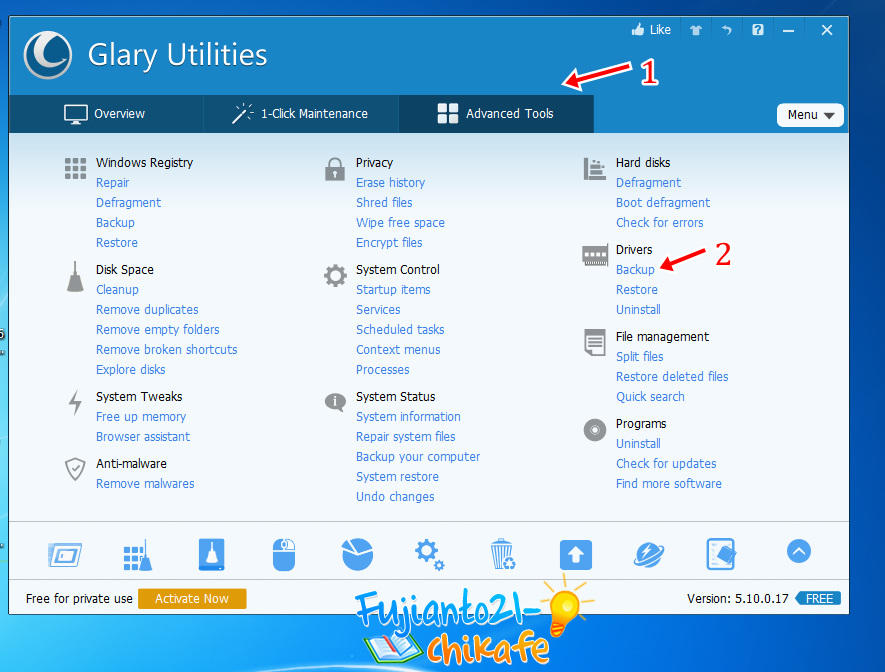Open the pie-chart disk analysis icon
This screenshot has width=885, height=672.
tap(357, 552)
